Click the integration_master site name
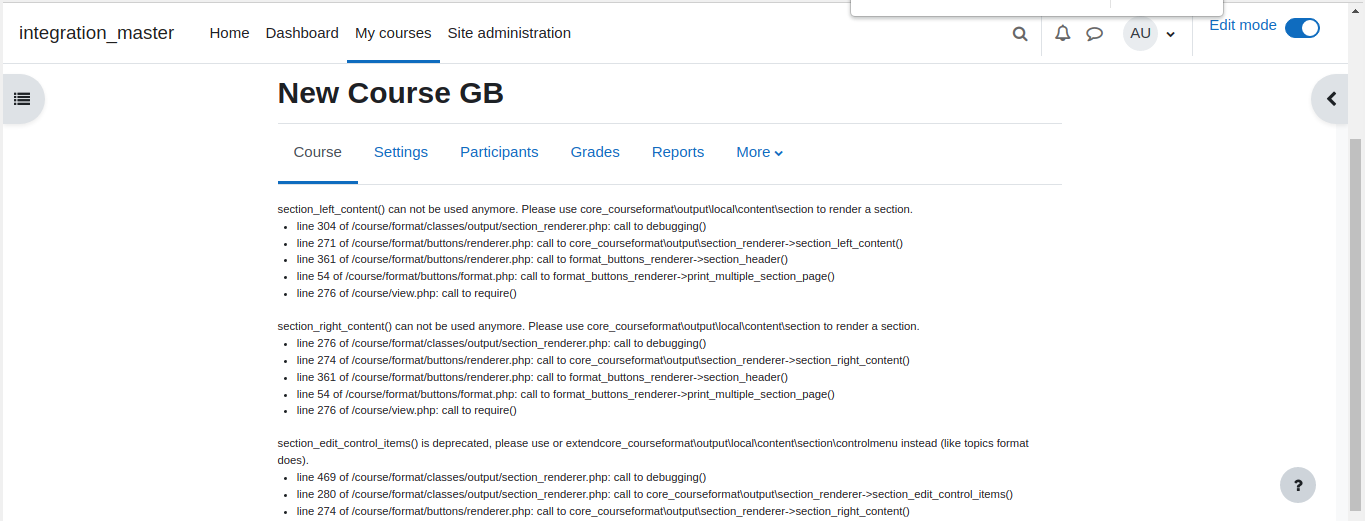The image size is (1365, 521). (96, 33)
